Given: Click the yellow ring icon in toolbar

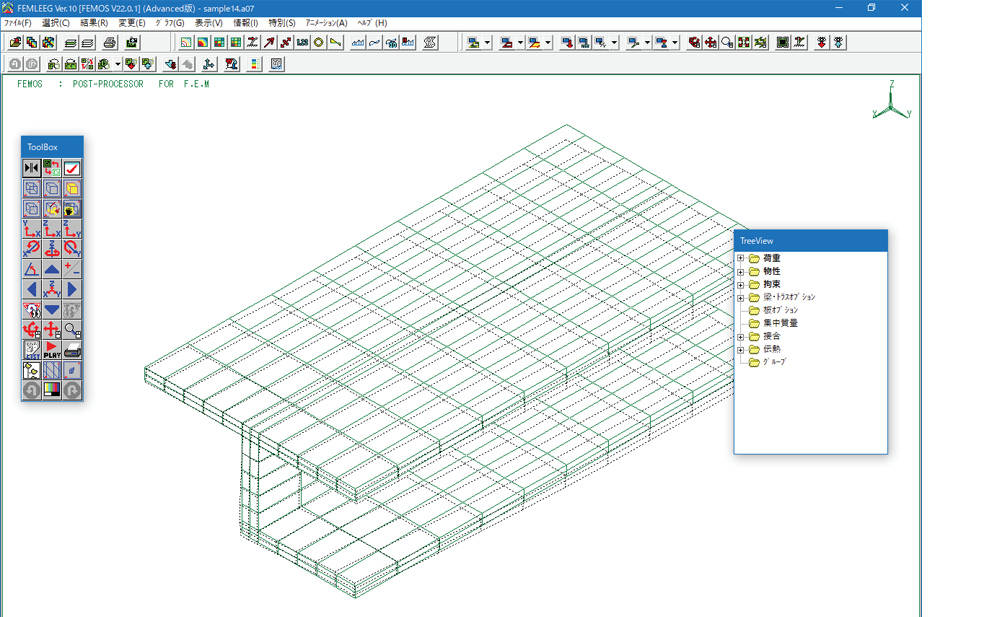Looking at the screenshot, I should point(318,43).
